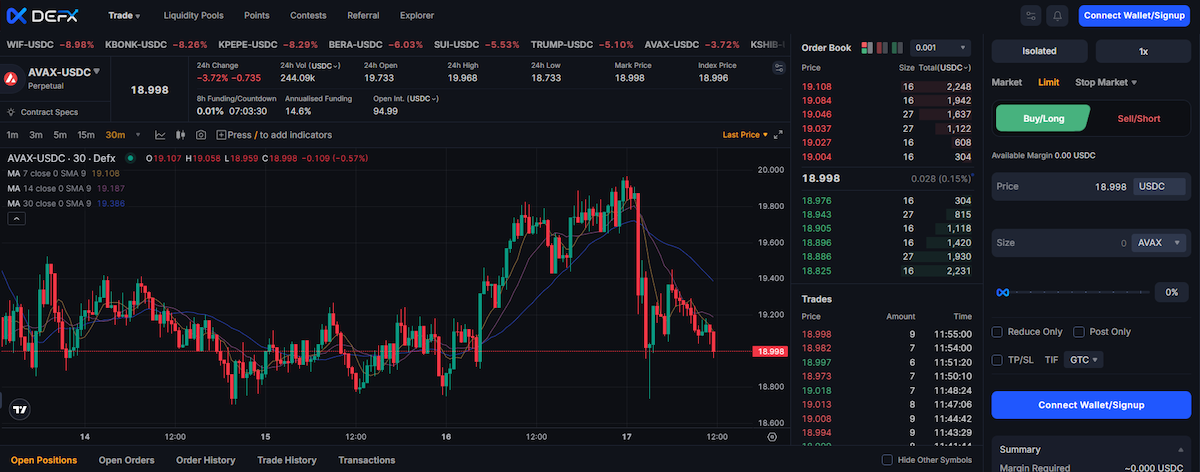Viewport: 1200px width, 472px height.
Task: Change order book grouping 0.001
Action: (940, 48)
